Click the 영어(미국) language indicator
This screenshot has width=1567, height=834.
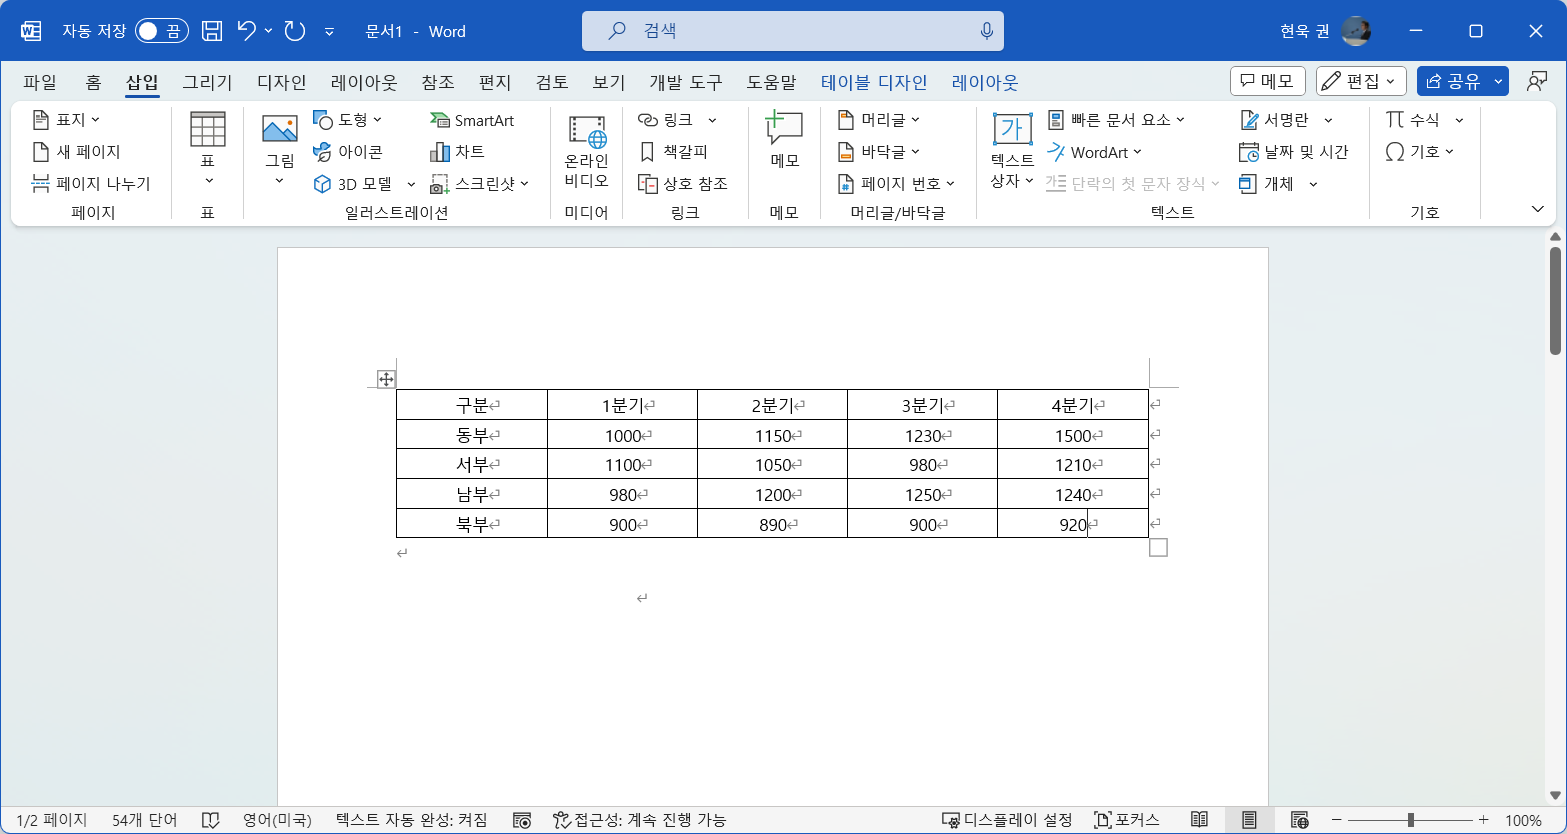[x=277, y=820]
